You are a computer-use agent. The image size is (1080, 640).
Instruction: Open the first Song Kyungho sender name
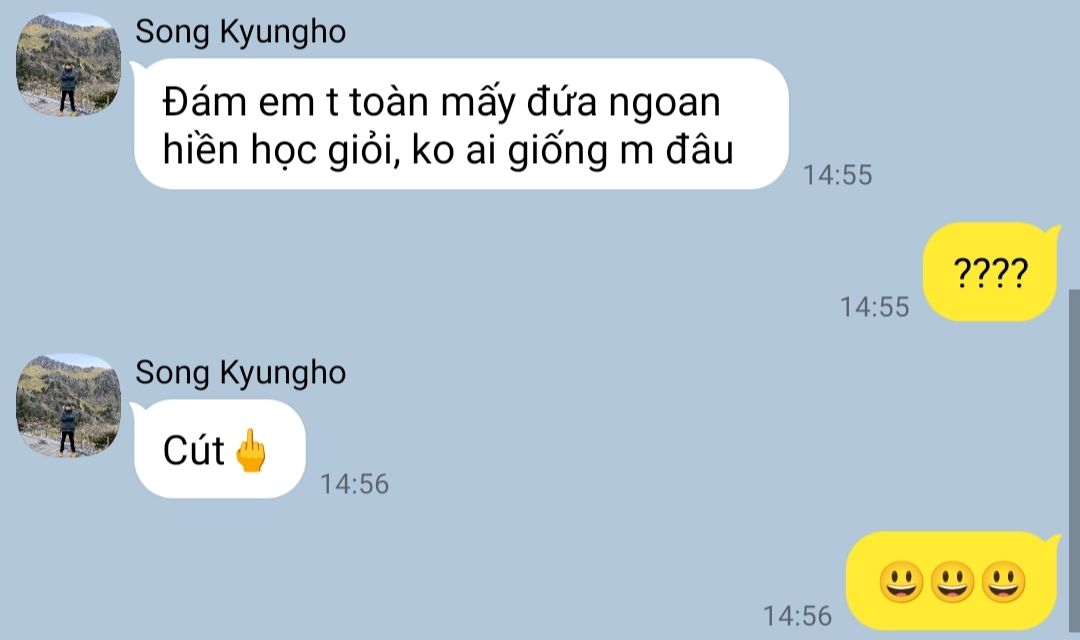[x=240, y=32]
